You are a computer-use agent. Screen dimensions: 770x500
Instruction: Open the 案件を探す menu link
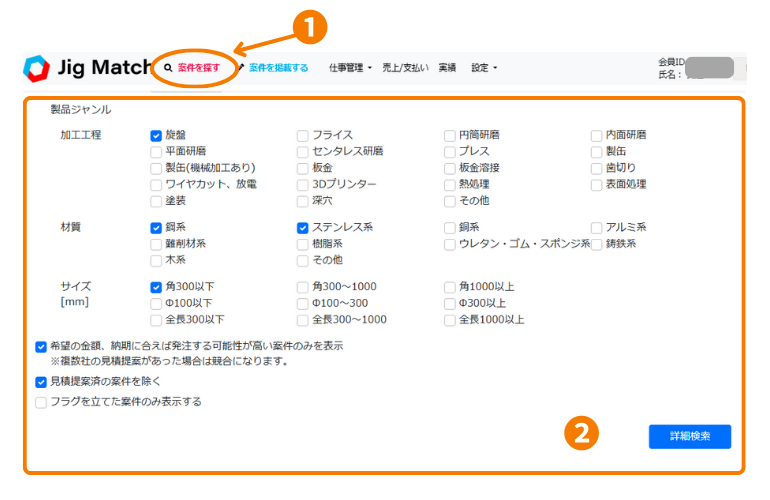tap(199, 68)
